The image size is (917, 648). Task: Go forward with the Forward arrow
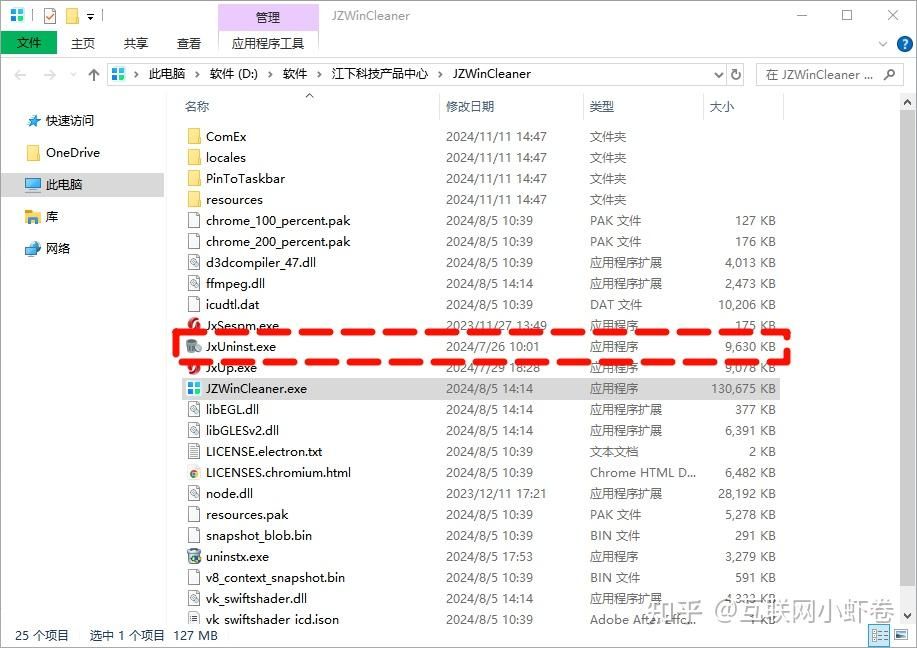point(50,75)
